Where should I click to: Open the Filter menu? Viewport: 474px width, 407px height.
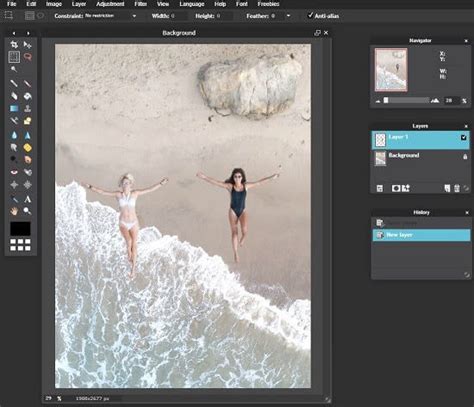(x=141, y=4)
